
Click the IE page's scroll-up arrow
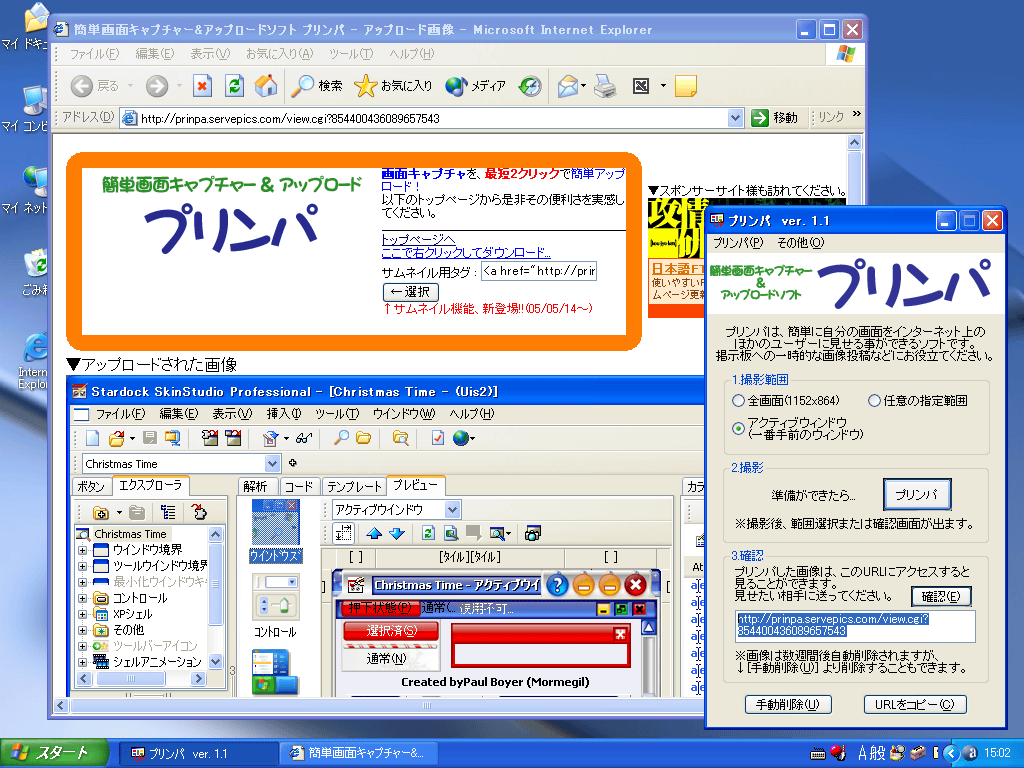pyautogui.click(x=854, y=142)
